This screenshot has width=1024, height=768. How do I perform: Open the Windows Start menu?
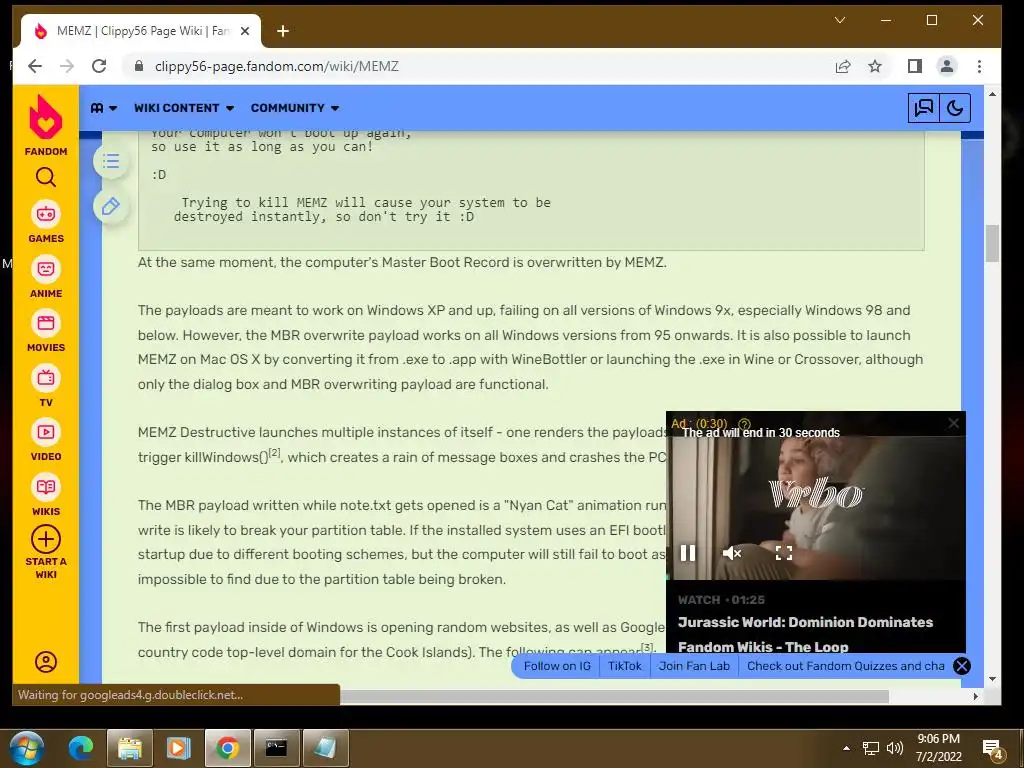(x=26, y=748)
